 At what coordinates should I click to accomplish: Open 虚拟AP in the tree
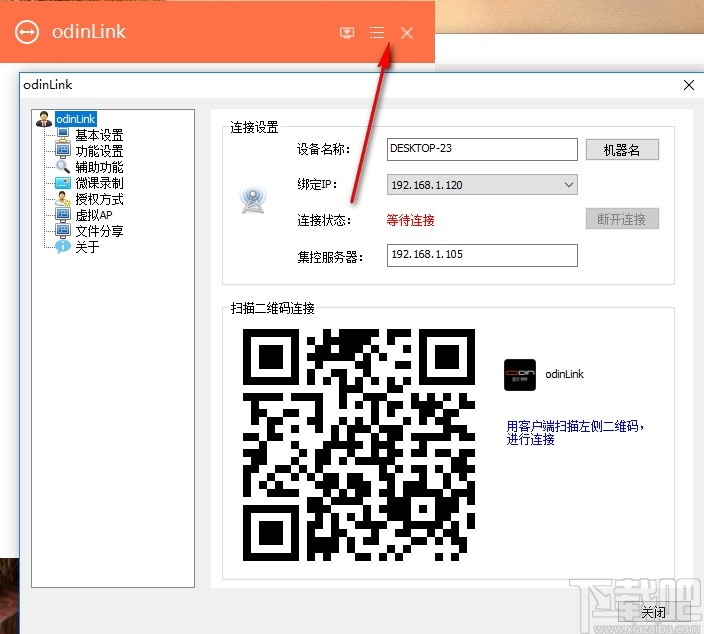pyautogui.click(x=94, y=215)
